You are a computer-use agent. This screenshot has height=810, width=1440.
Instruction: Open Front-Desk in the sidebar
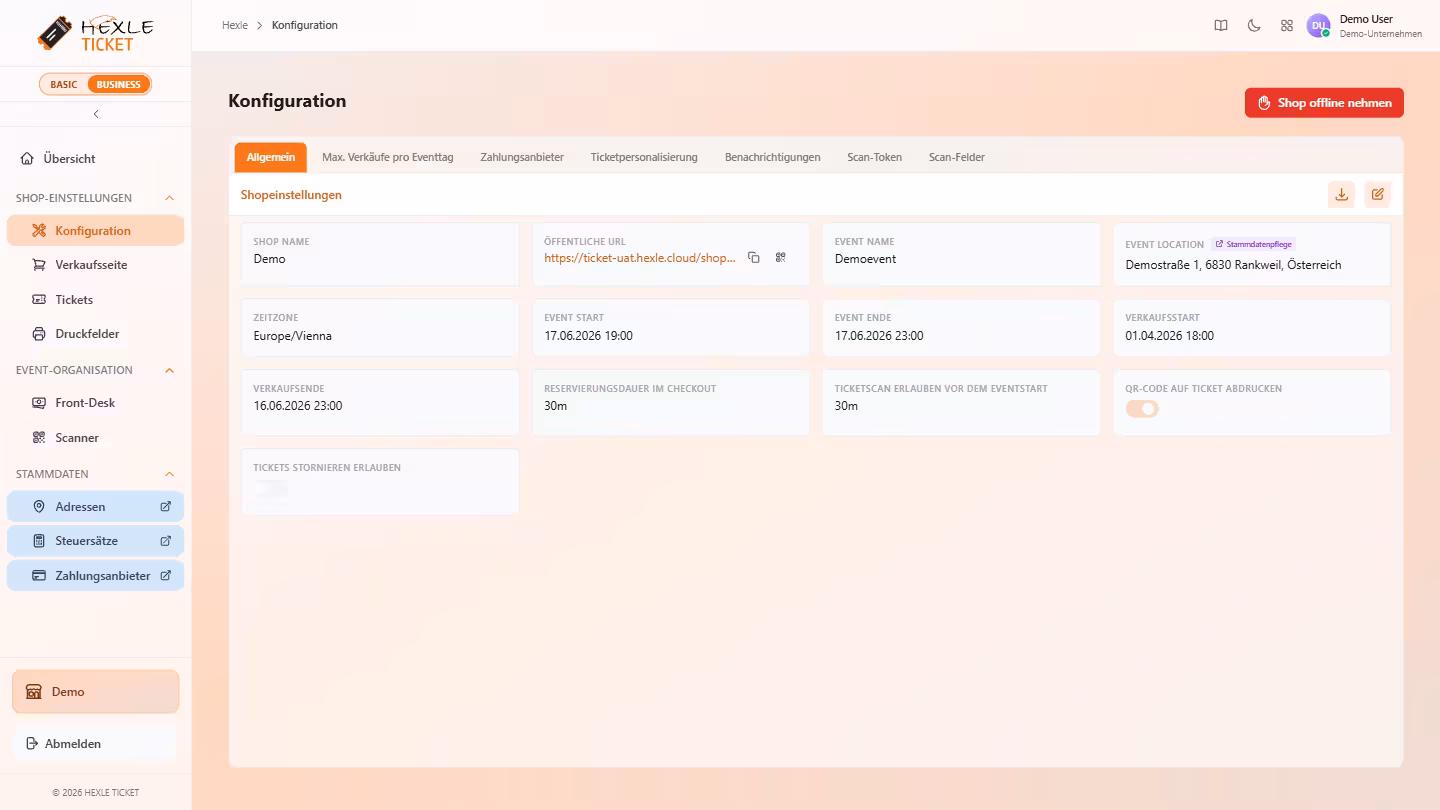[96, 403]
